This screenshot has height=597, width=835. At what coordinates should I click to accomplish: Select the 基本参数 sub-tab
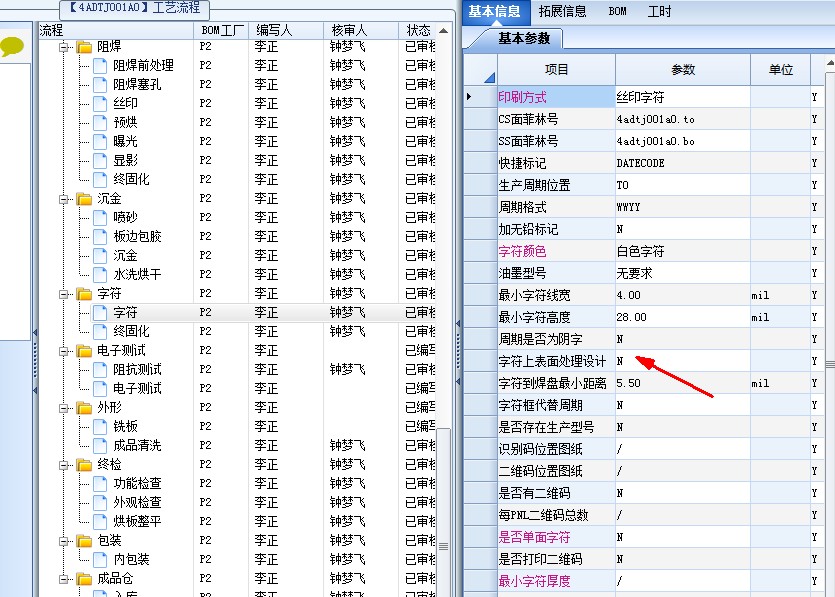tap(524, 38)
